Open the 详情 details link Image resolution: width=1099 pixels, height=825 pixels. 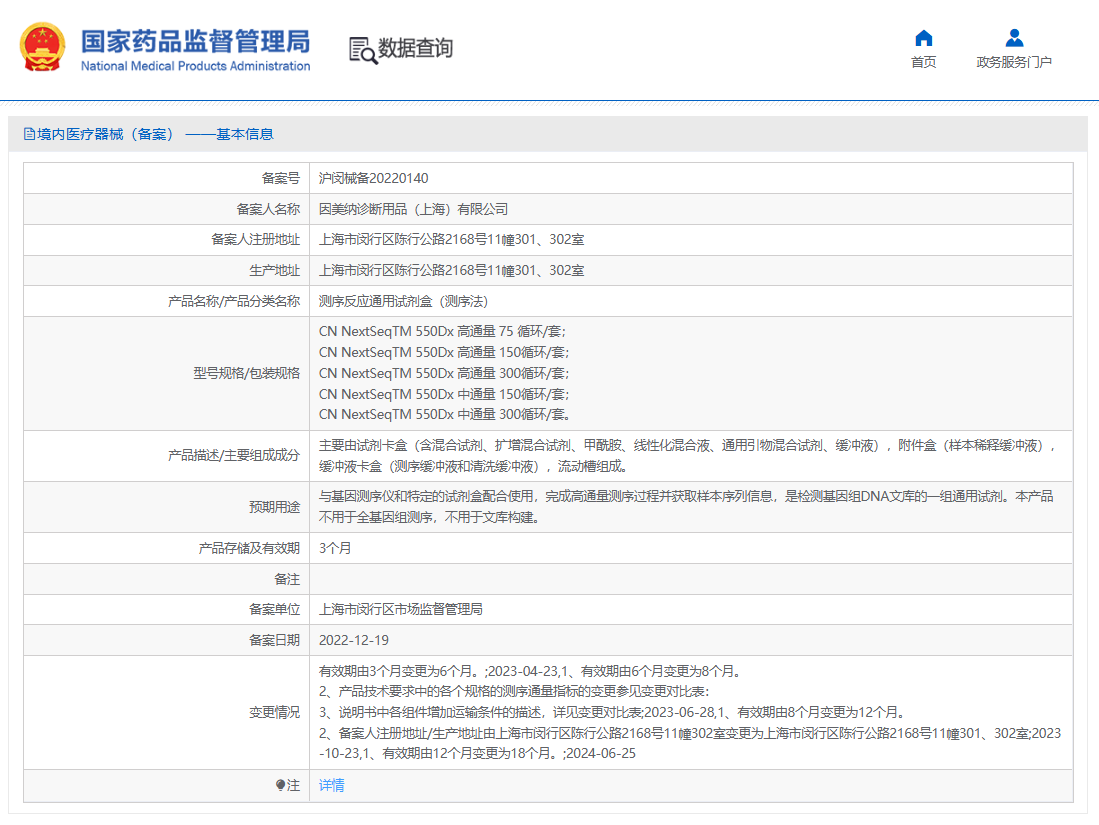pos(332,785)
